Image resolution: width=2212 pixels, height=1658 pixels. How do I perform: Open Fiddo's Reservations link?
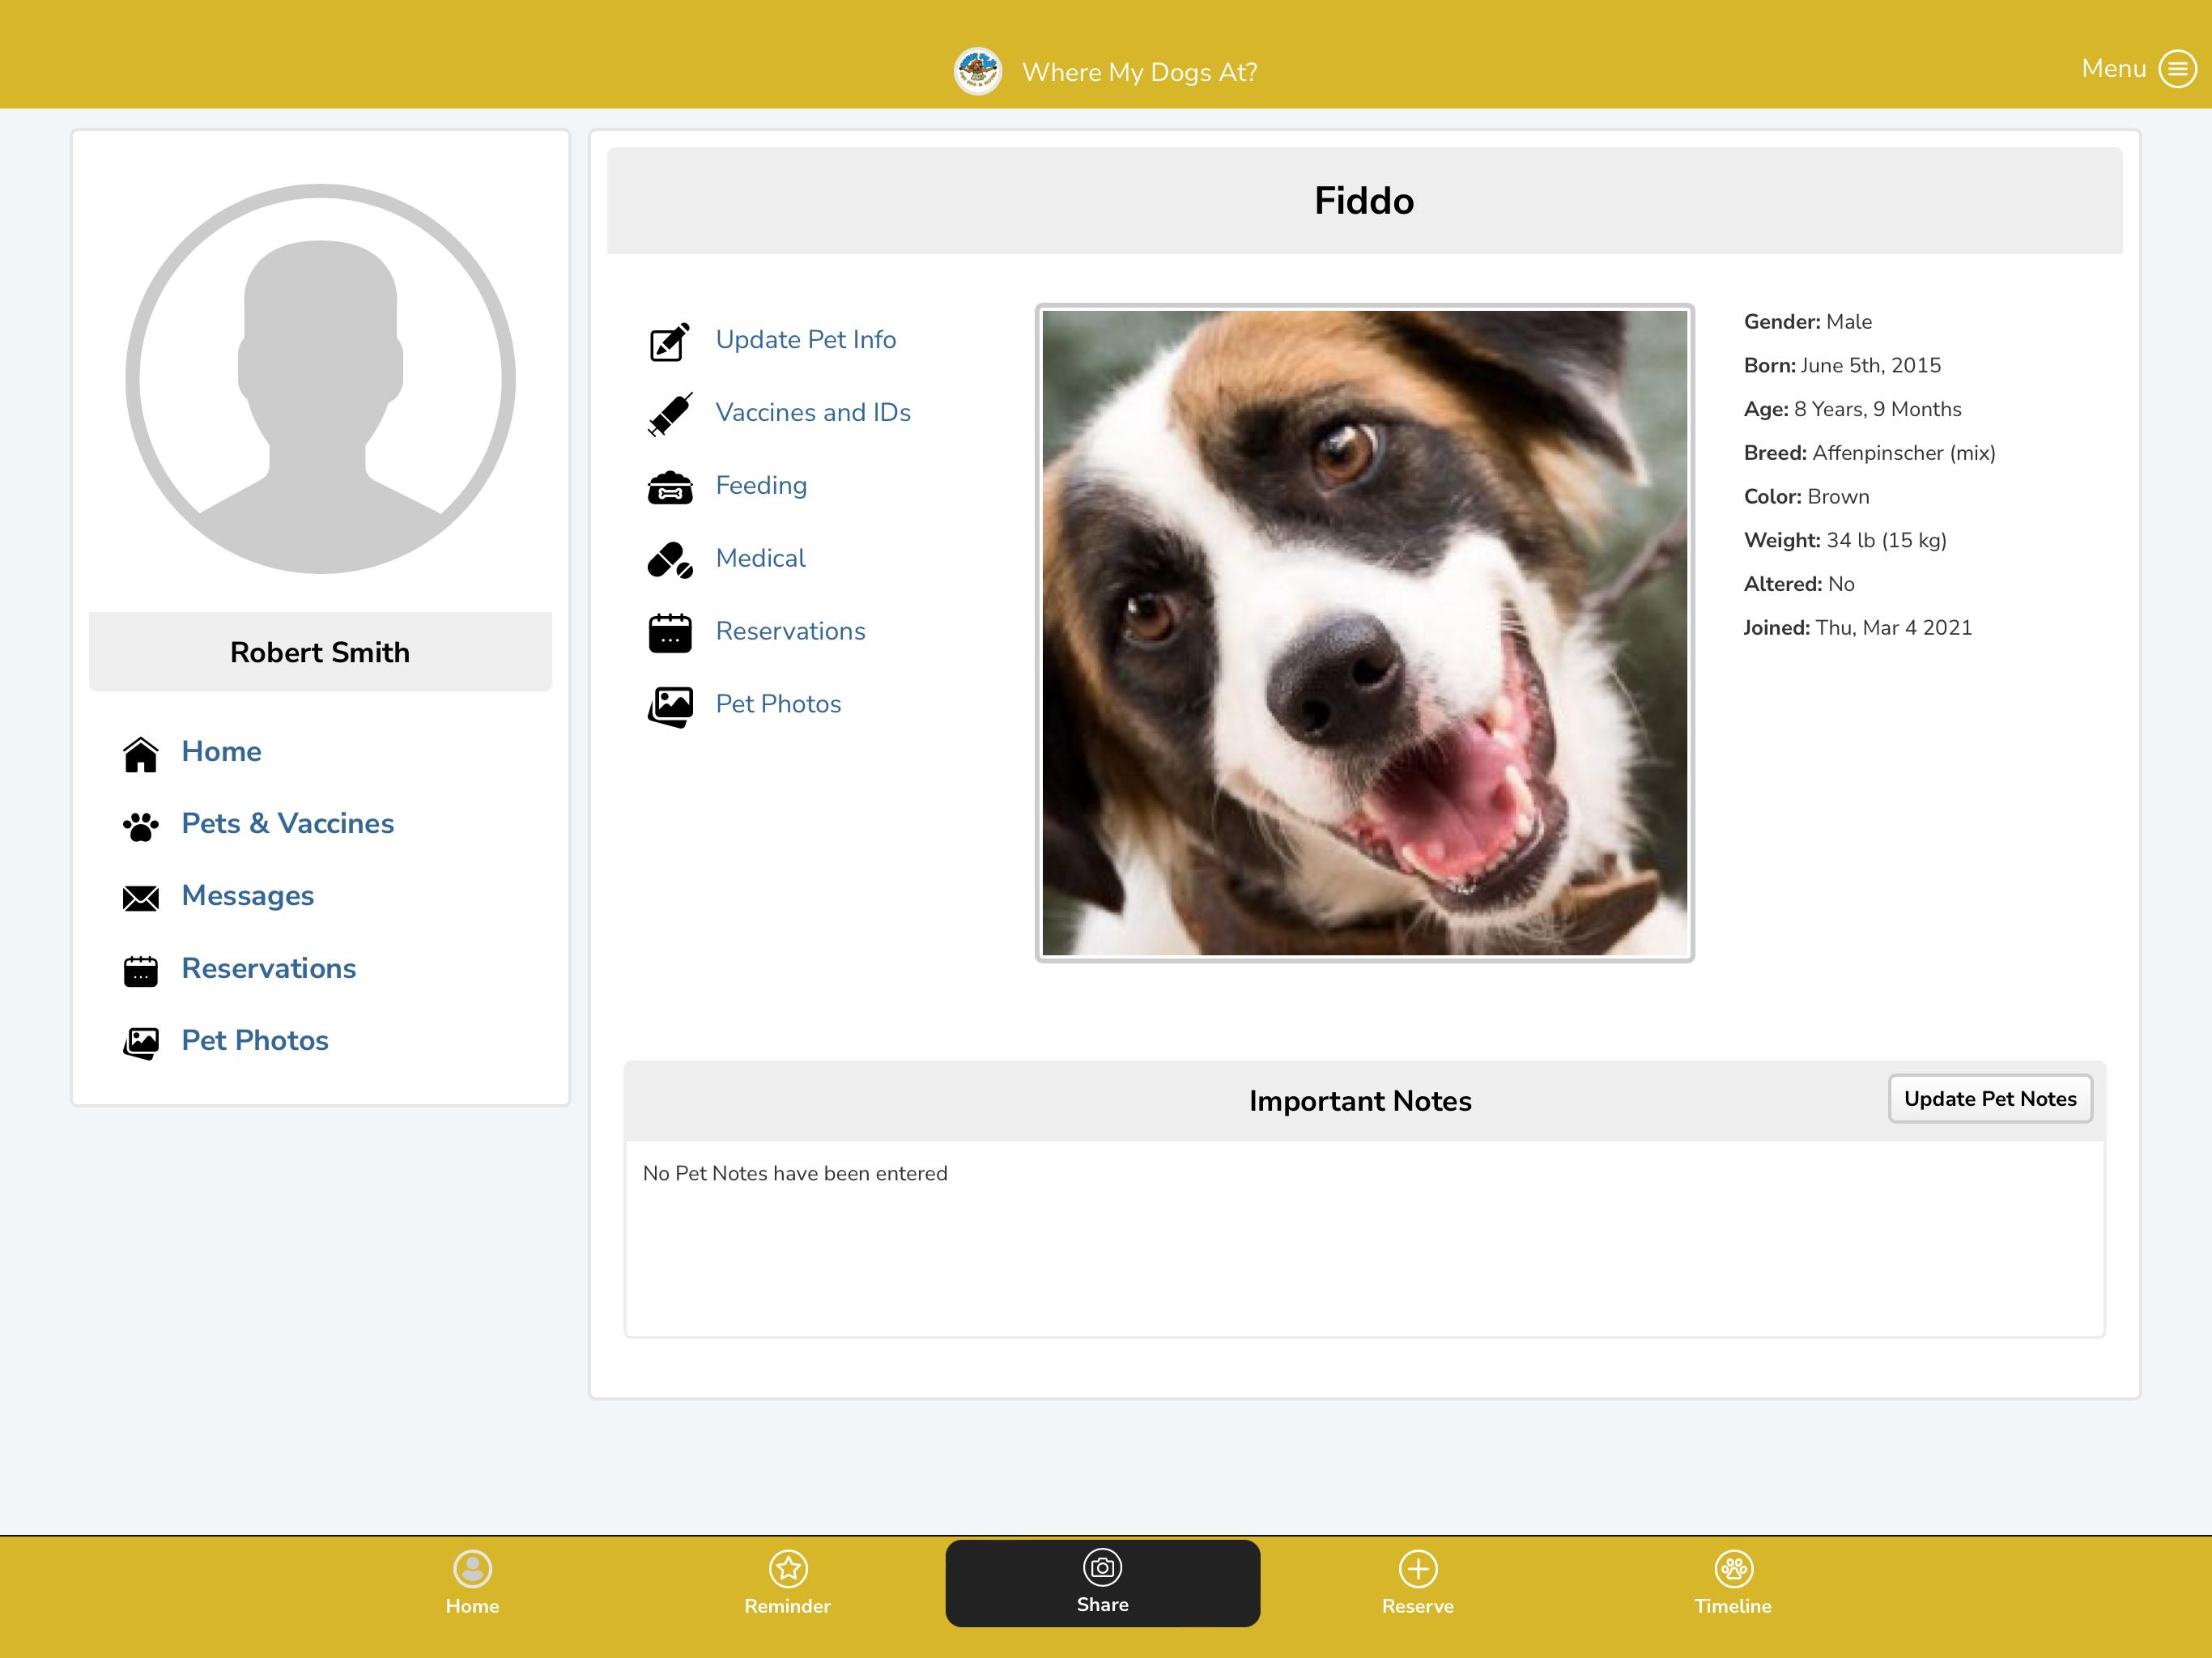click(790, 631)
